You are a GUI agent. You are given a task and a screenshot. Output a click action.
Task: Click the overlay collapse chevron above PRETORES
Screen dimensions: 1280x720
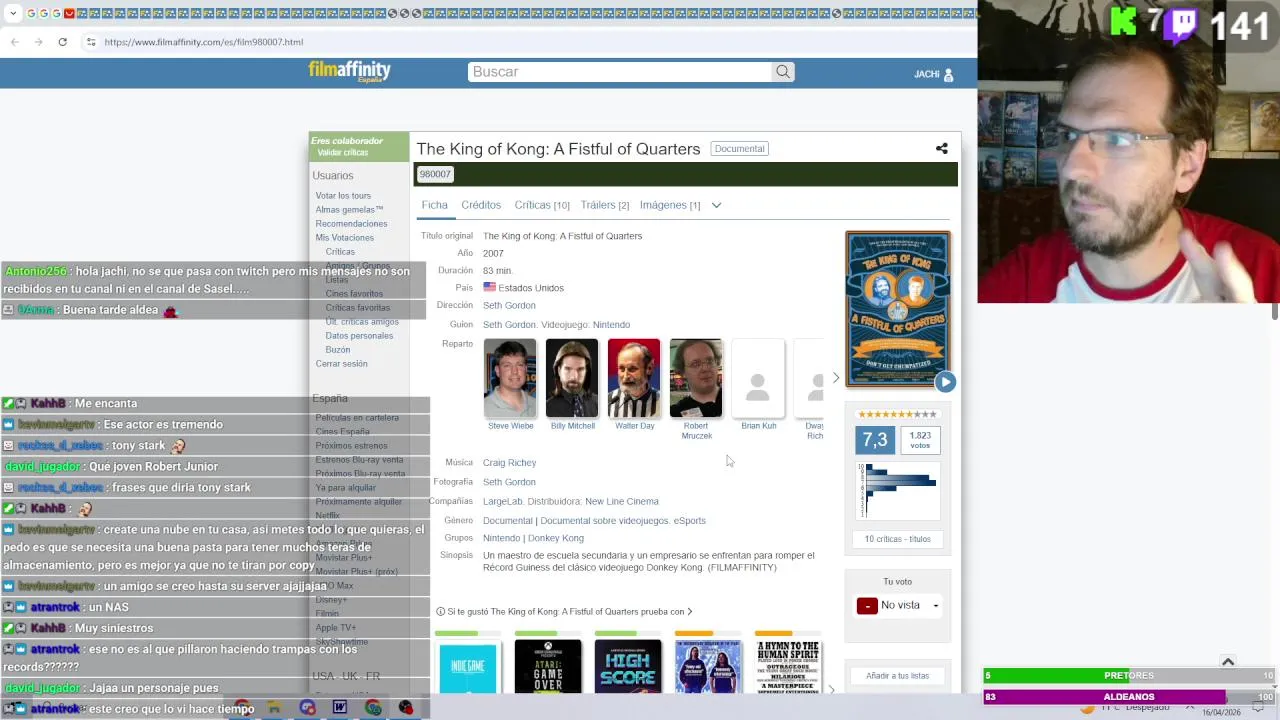tap(1228, 662)
